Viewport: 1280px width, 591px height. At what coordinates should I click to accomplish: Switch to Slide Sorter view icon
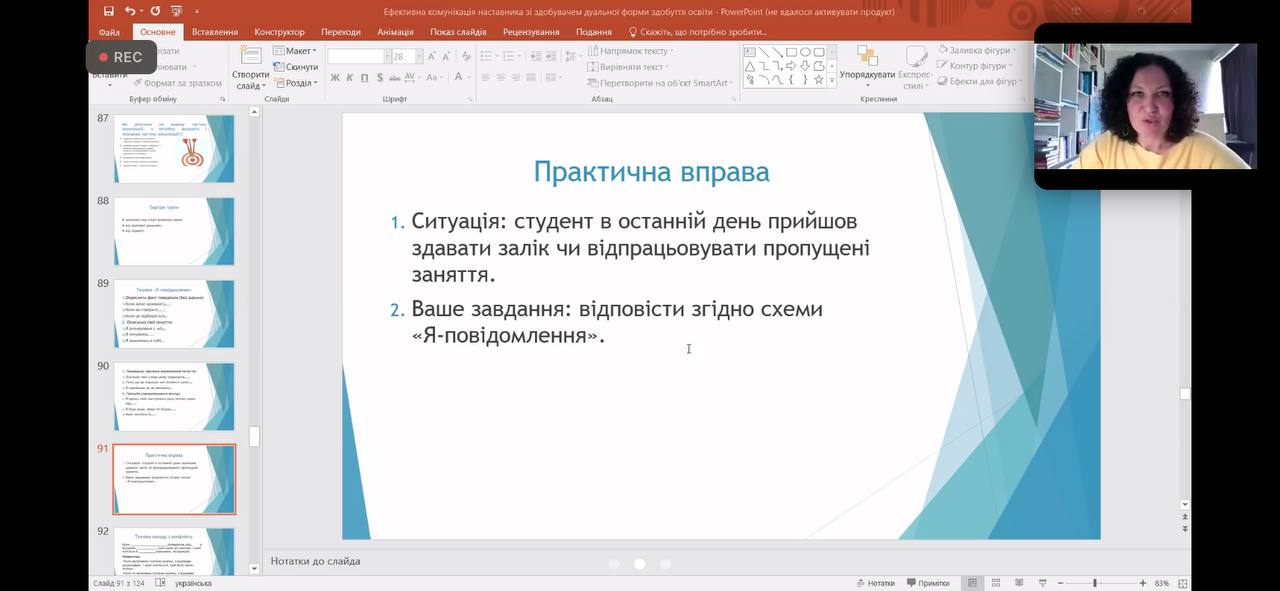click(x=995, y=583)
